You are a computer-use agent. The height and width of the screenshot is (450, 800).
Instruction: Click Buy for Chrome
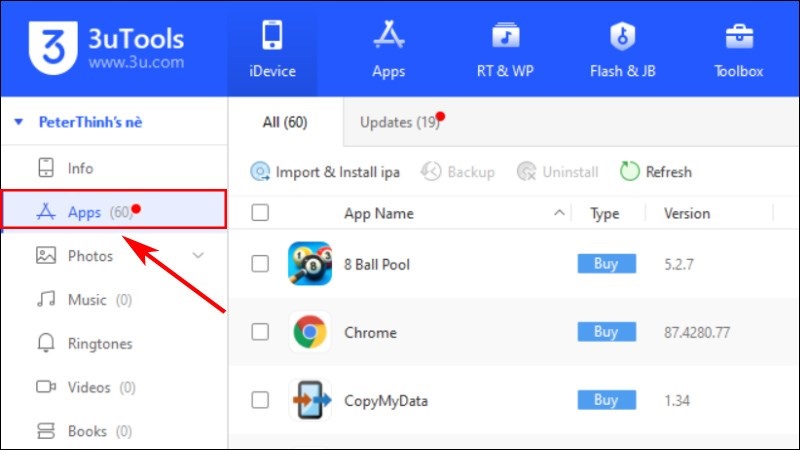tap(607, 332)
